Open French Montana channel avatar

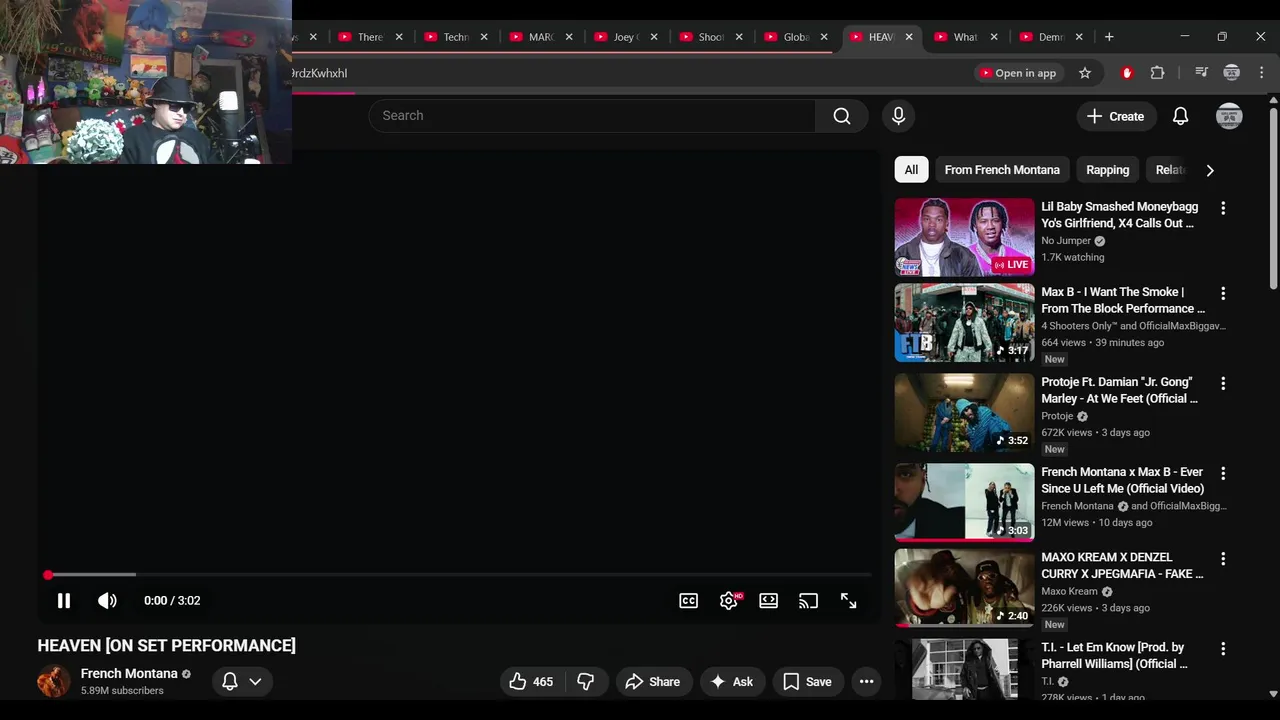click(53, 682)
